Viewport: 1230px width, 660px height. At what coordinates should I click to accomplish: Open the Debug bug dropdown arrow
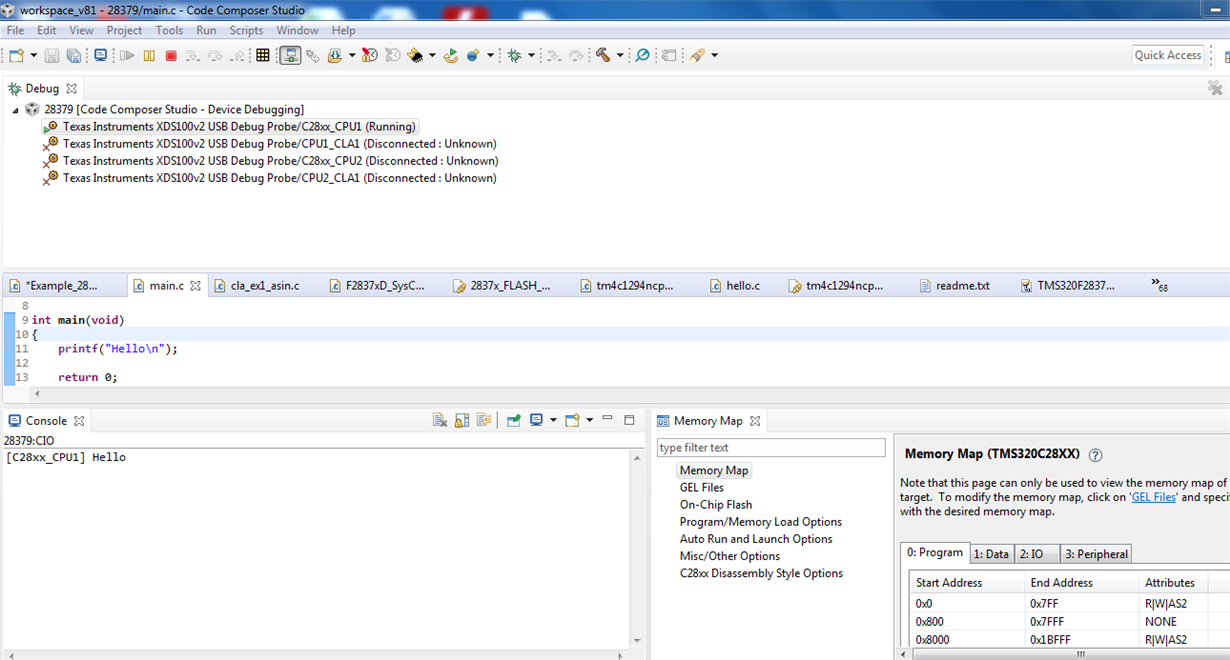(x=531, y=56)
